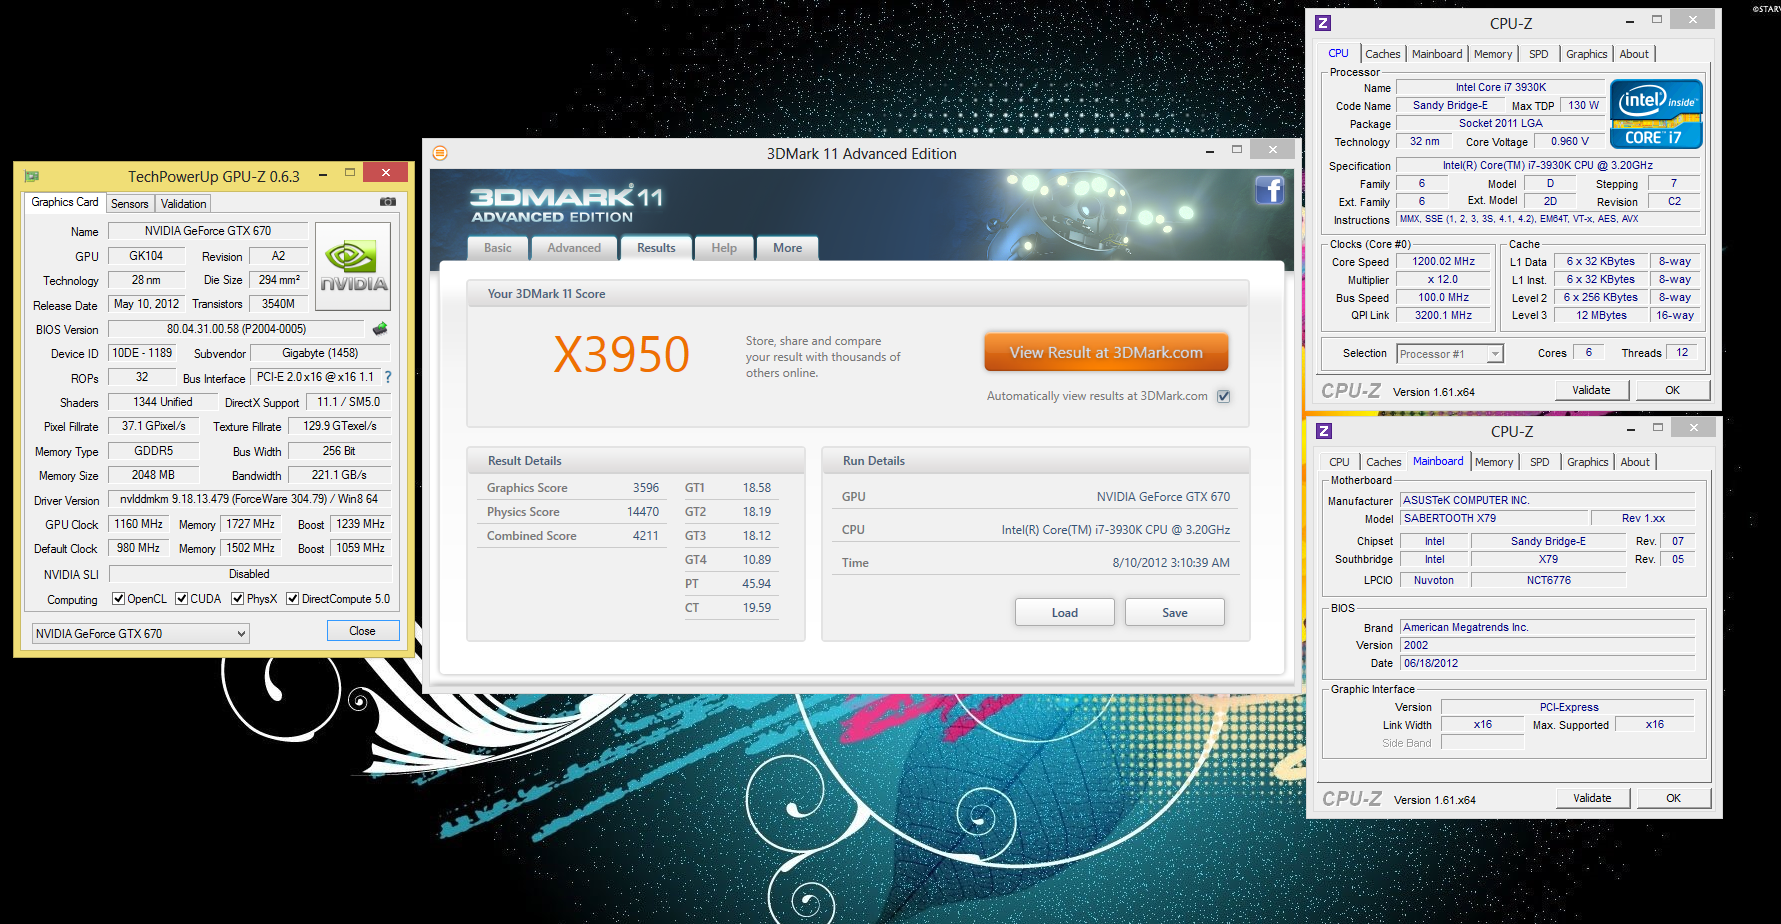Select the Results tab in 3DMark 11

click(x=656, y=248)
